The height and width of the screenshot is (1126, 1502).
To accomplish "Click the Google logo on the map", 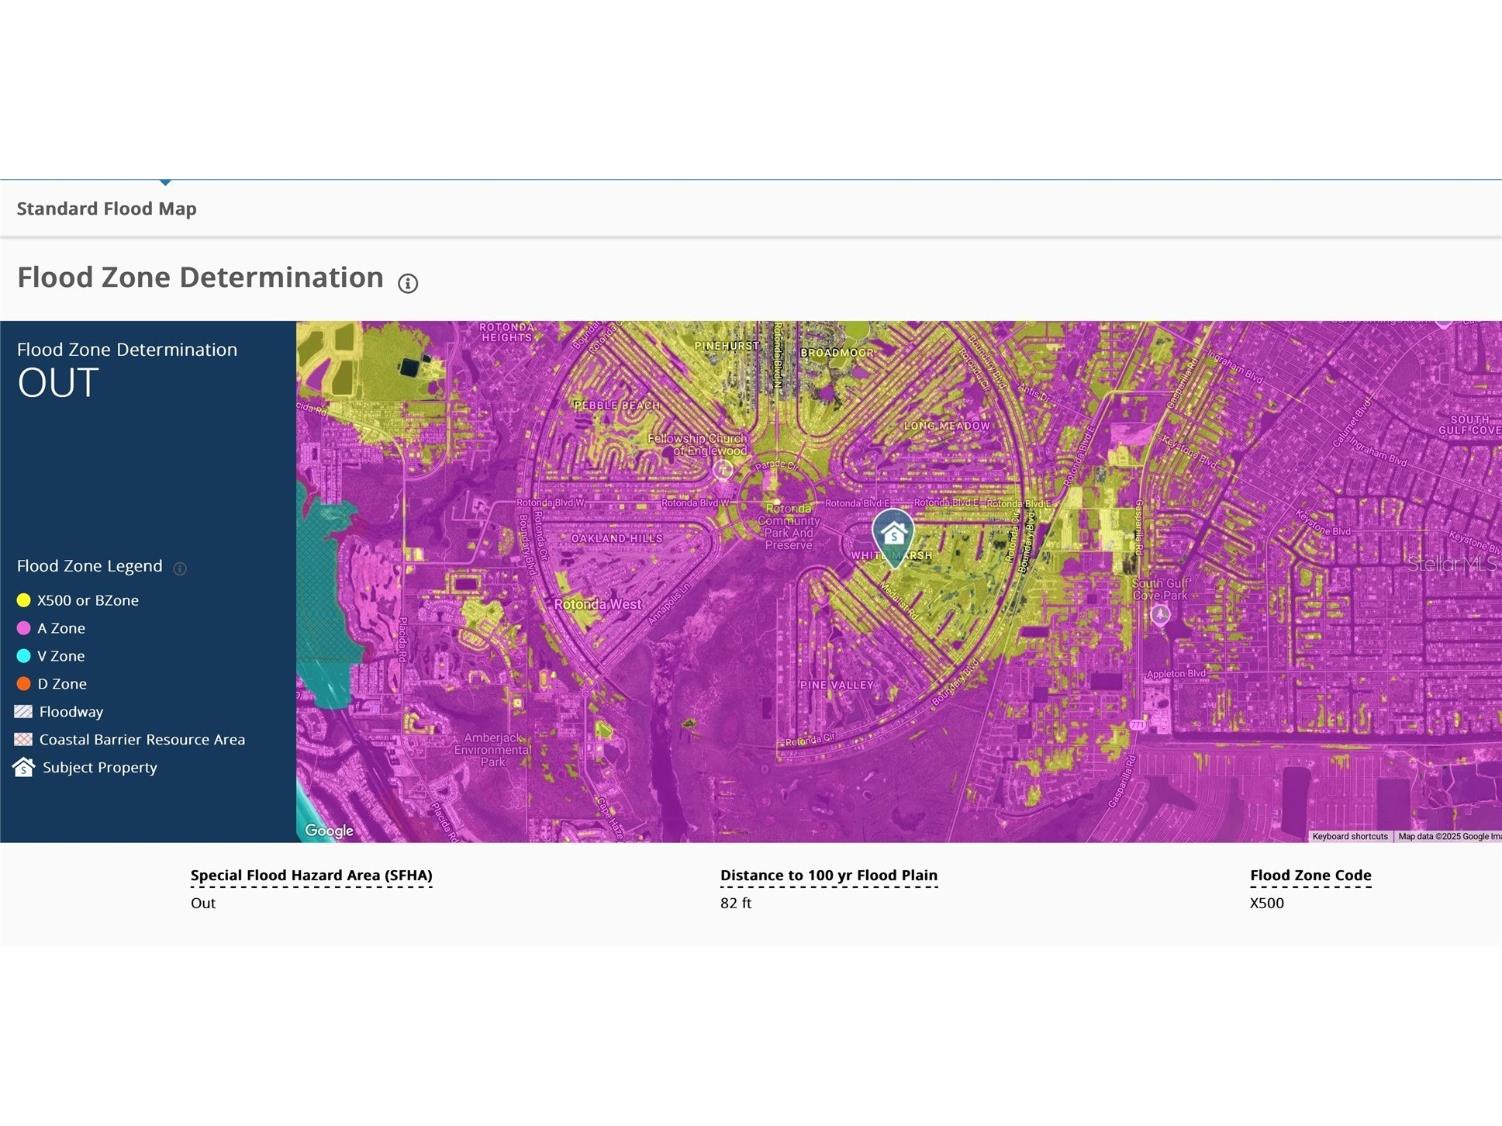I will click(329, 831).
